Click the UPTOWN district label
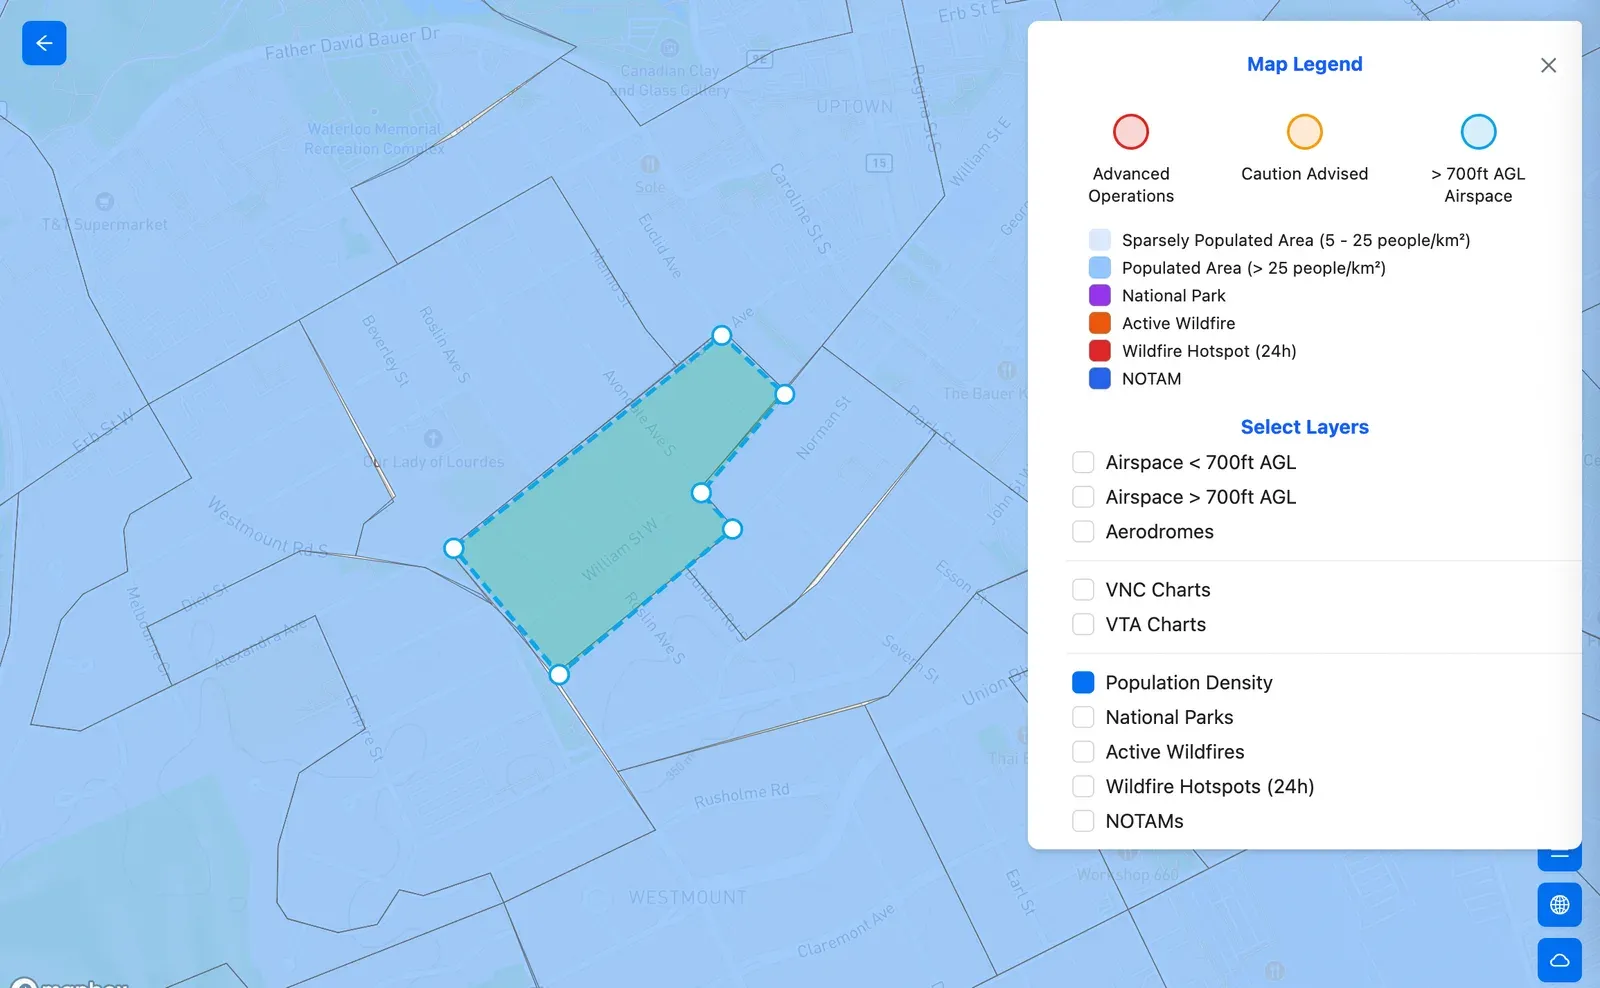The height and width of the screenshot is (988, 1600). tap(855, 107)
